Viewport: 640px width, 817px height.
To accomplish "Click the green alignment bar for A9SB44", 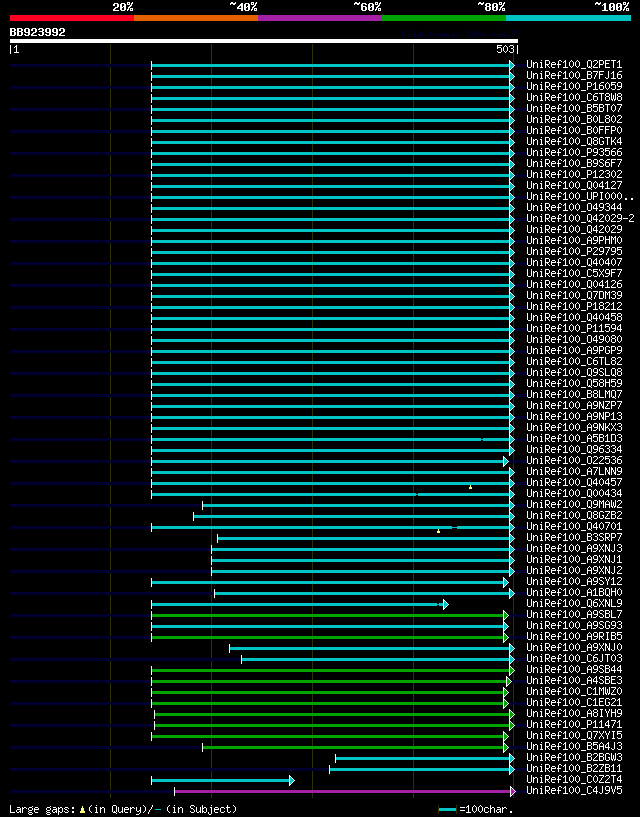I will [333, 670].
